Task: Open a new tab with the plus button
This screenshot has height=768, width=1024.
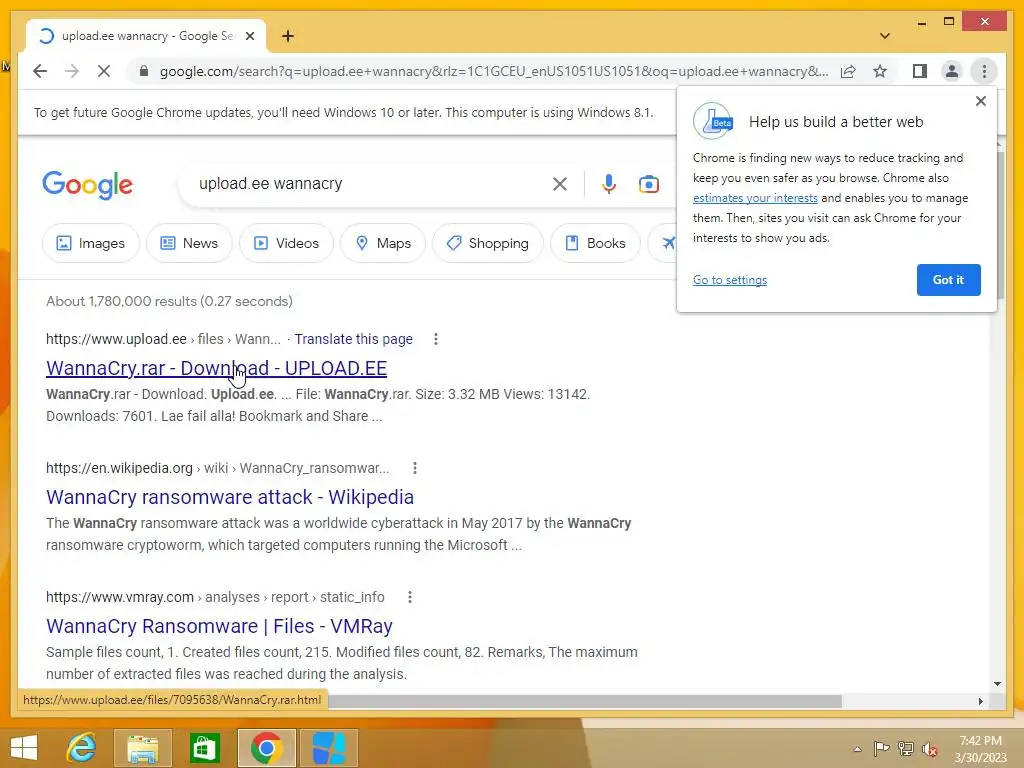Action: click(x=288, y=36)
